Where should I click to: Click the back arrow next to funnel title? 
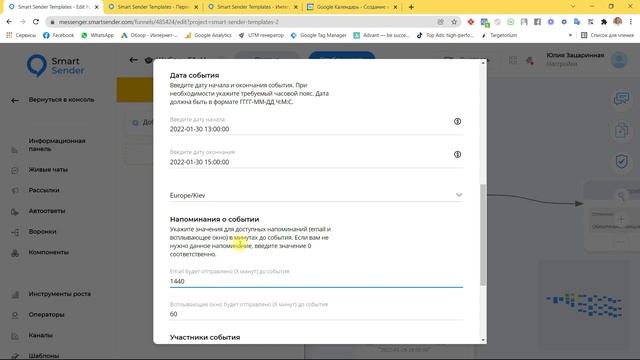[x=133, y=60]
